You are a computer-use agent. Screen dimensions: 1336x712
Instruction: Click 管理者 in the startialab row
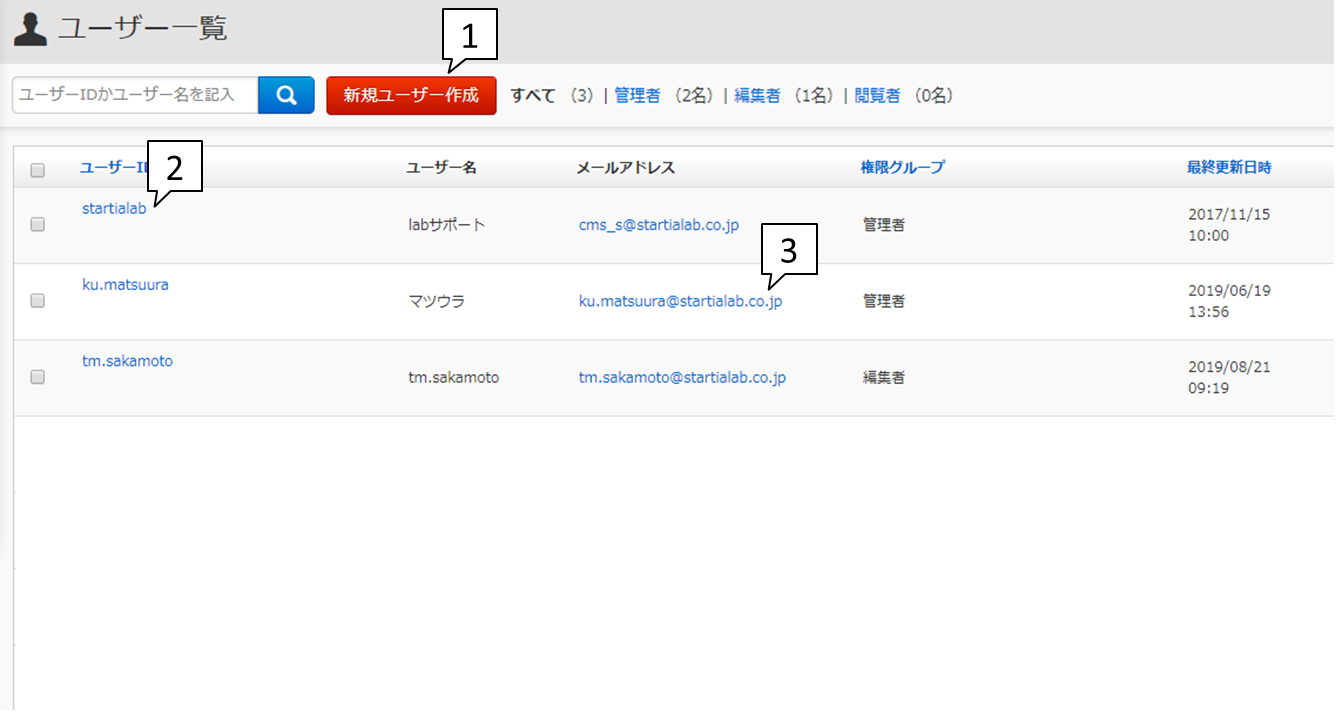884,225
